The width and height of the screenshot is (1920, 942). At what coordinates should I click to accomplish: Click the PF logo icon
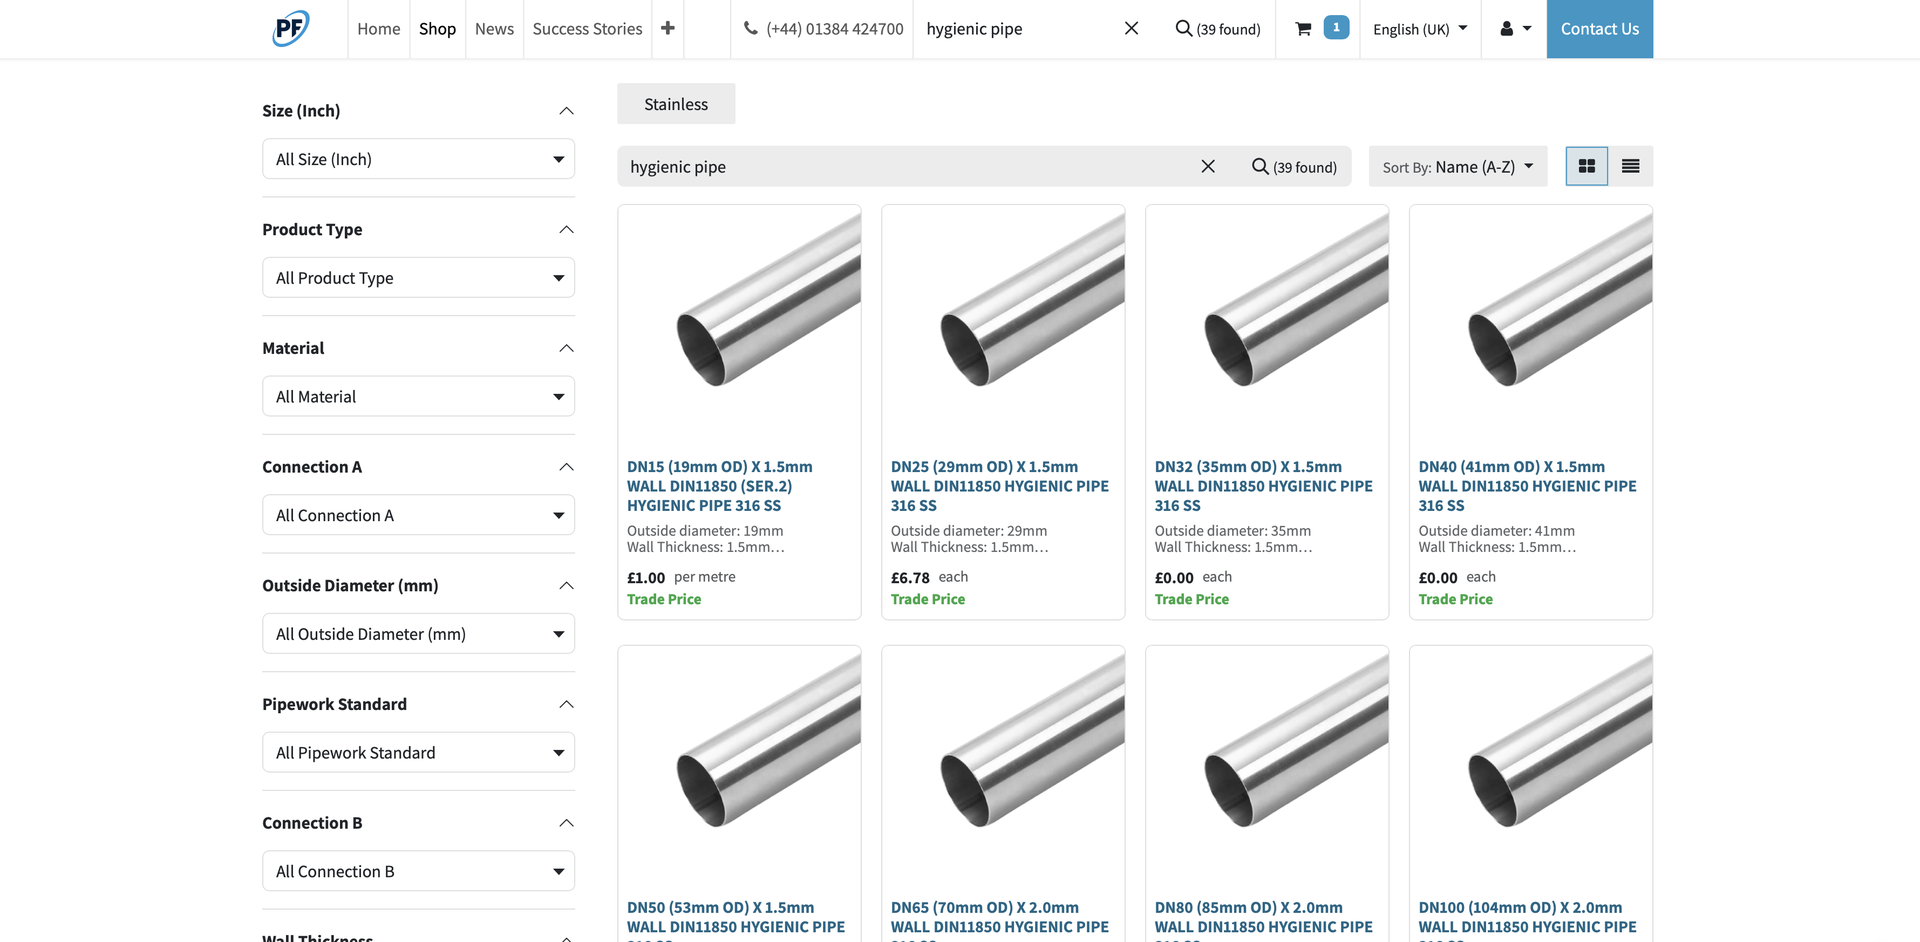coord(291,28)
